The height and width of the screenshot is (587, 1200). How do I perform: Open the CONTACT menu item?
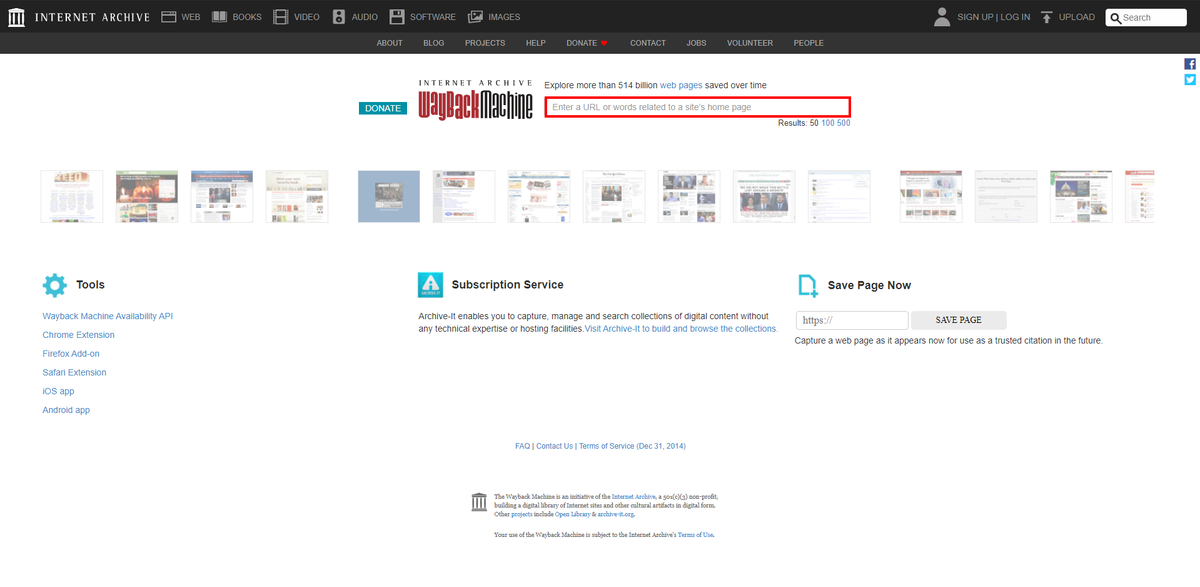648,43
